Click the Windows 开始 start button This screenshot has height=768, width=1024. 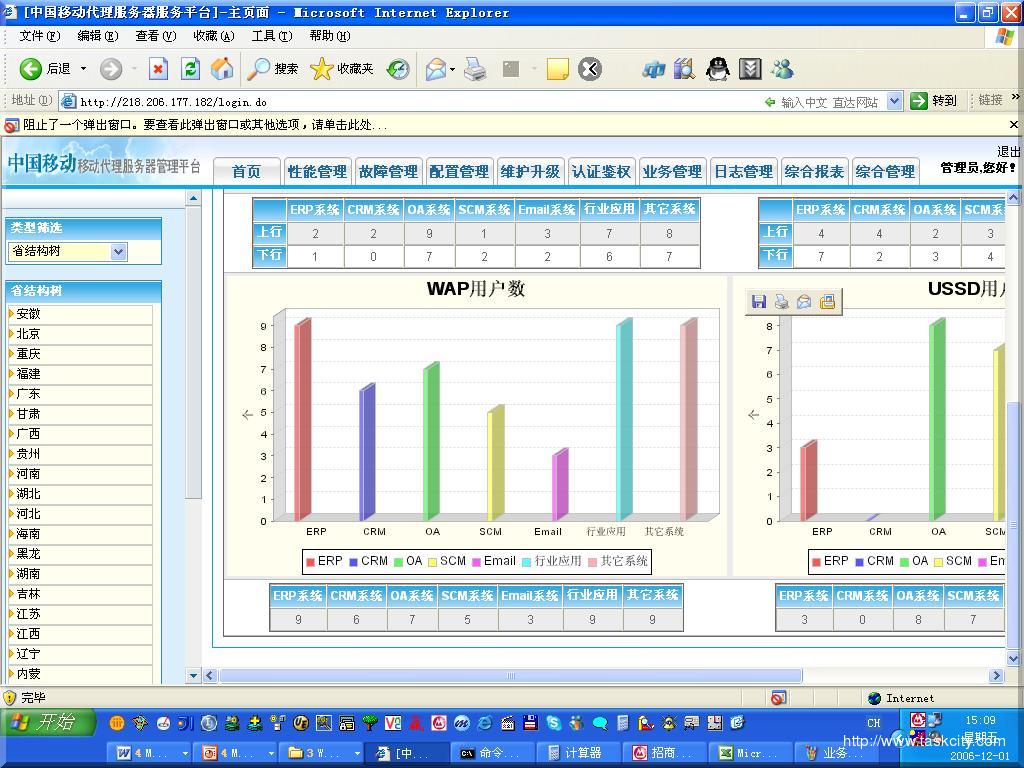[x=48, y=722]
